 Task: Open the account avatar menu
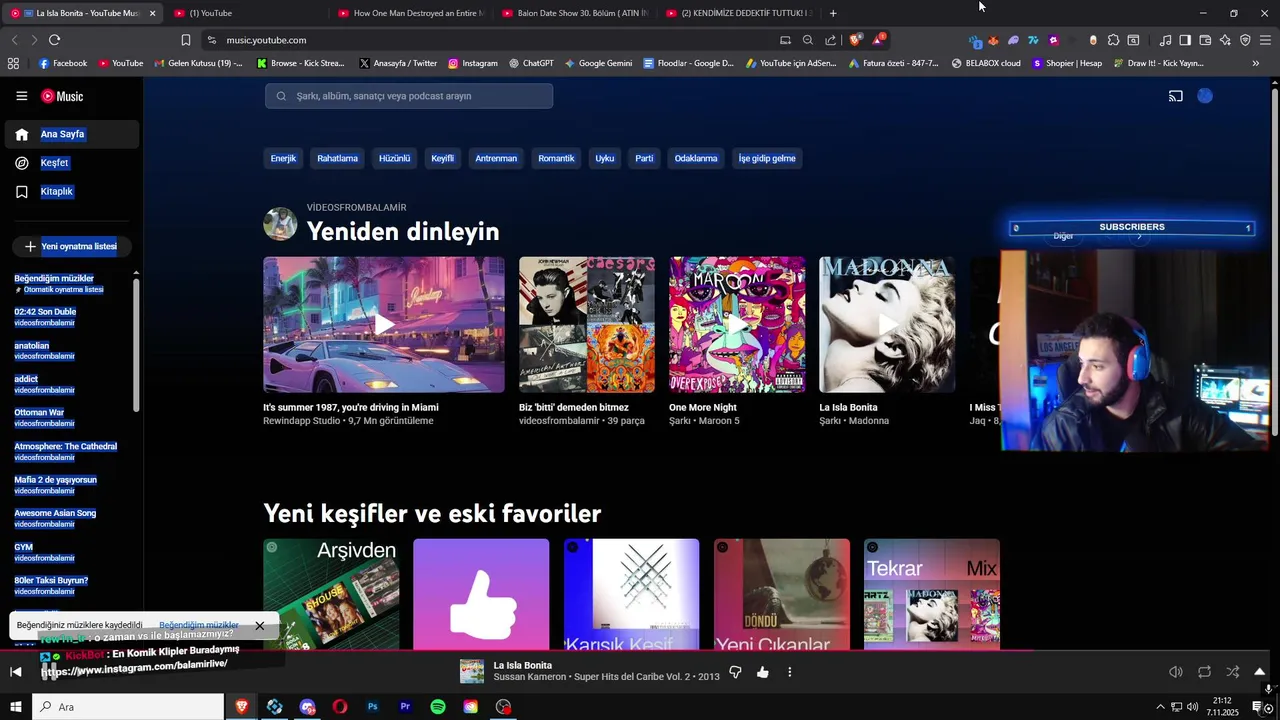pyautogui.click(x=1205, y=96)
